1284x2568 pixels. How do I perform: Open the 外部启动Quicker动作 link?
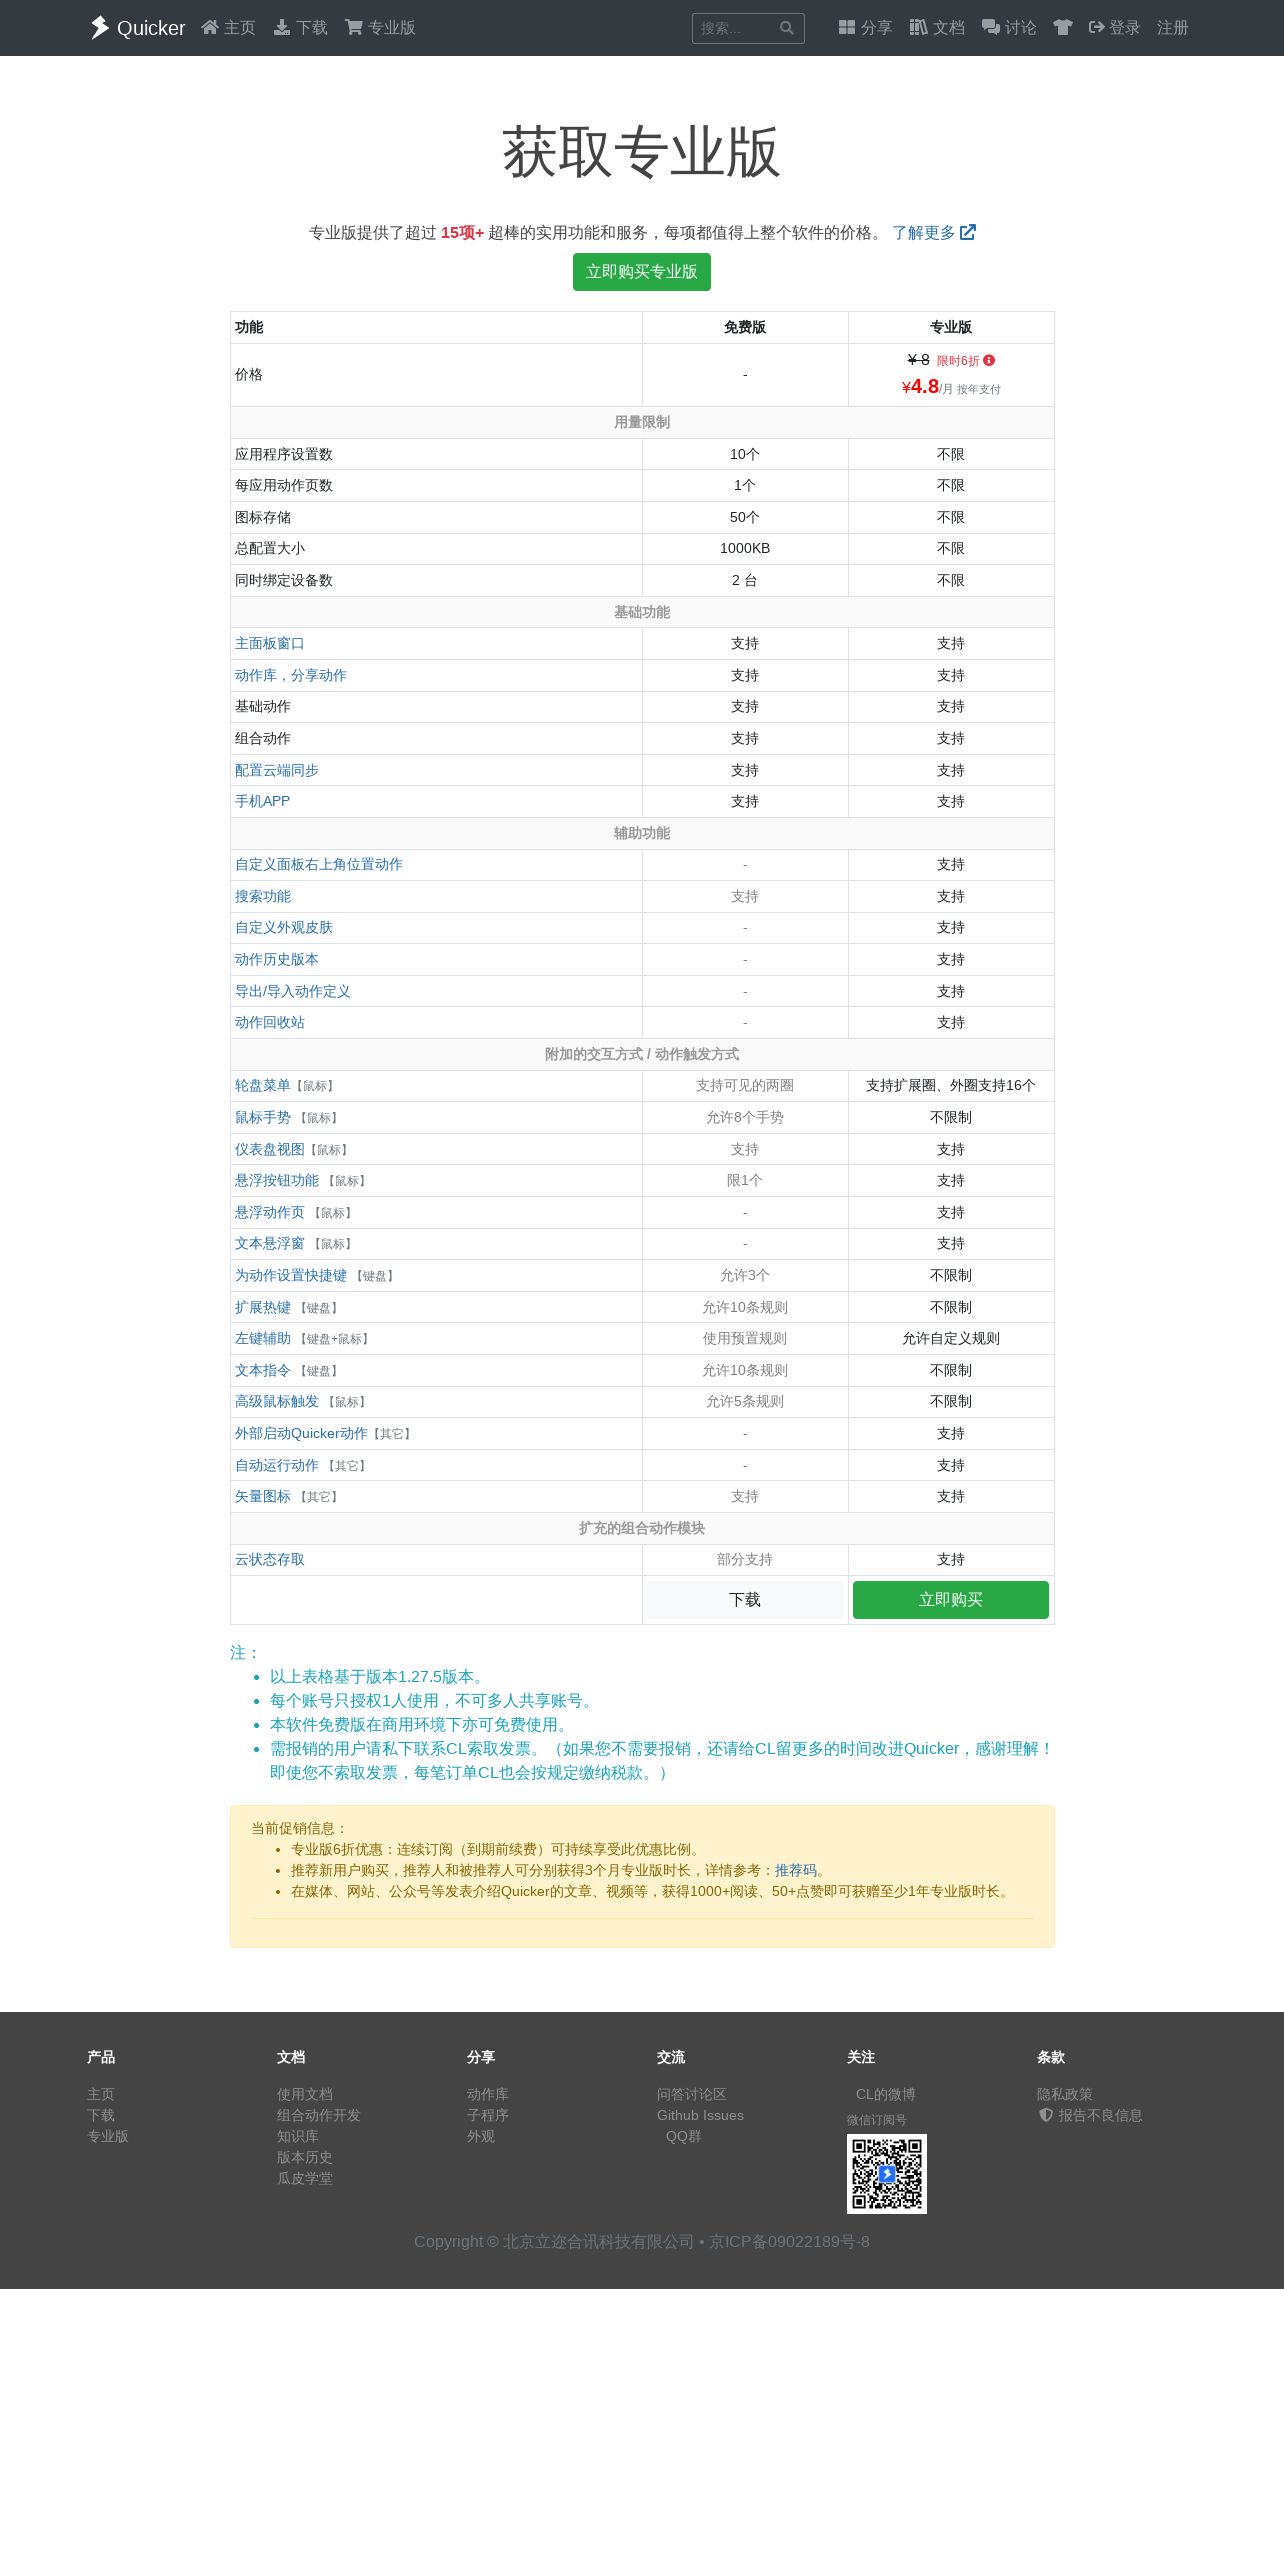(x=301, y=1434)
